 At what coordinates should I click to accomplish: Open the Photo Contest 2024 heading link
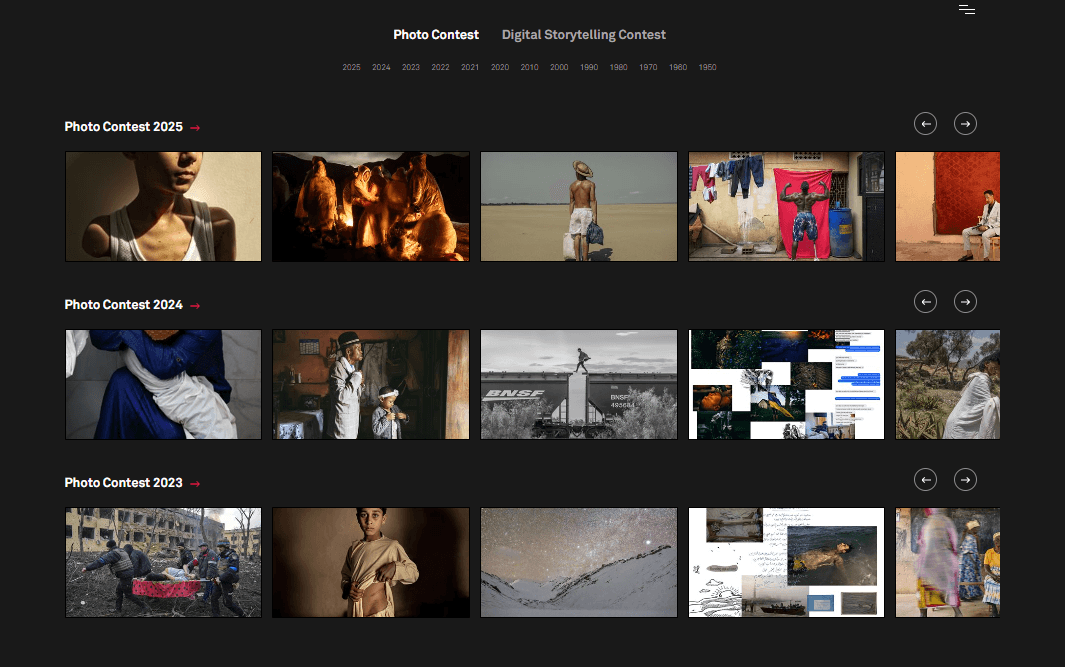click(x=124, y=305)
